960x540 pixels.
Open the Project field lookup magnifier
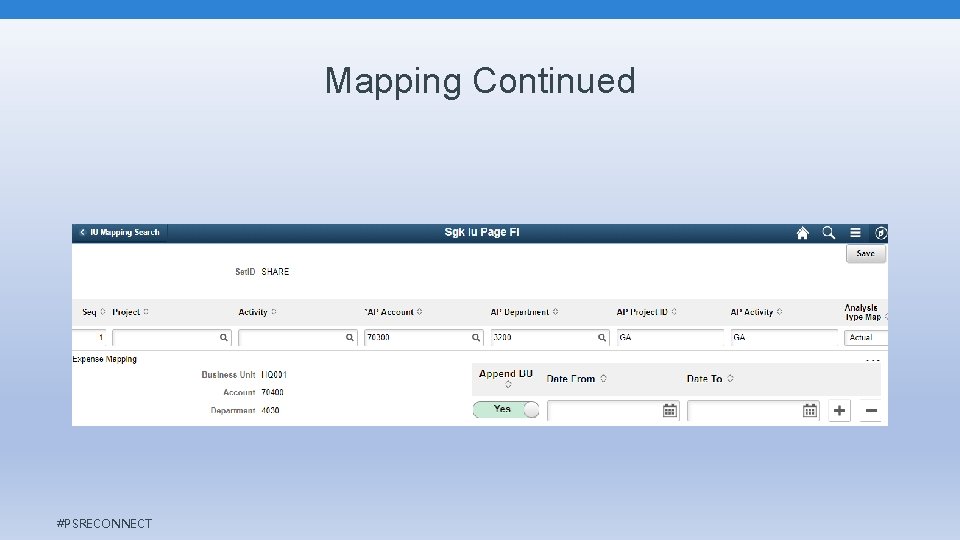223,337
